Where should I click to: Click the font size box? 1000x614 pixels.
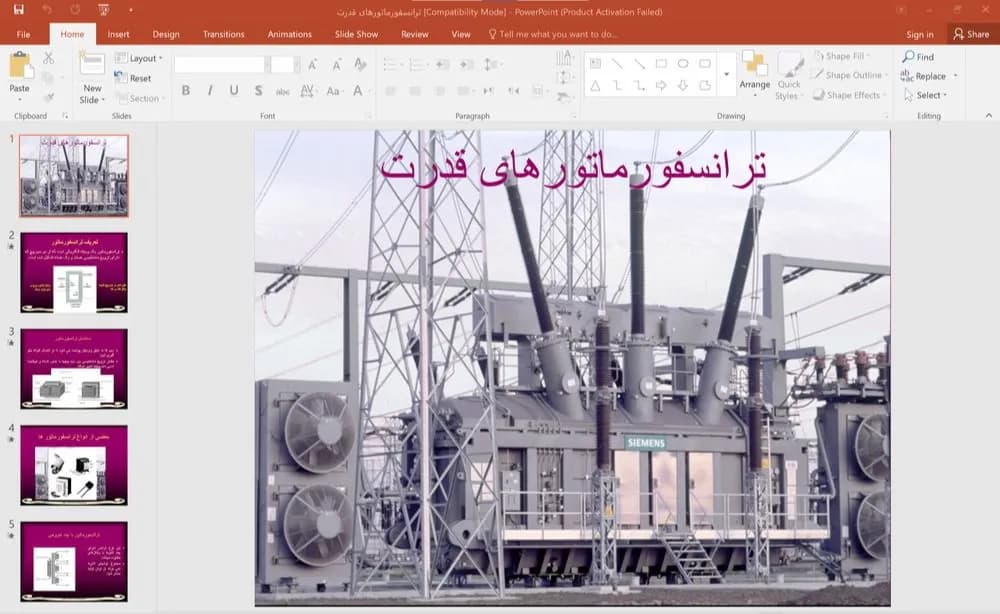[x=282, y=64]
